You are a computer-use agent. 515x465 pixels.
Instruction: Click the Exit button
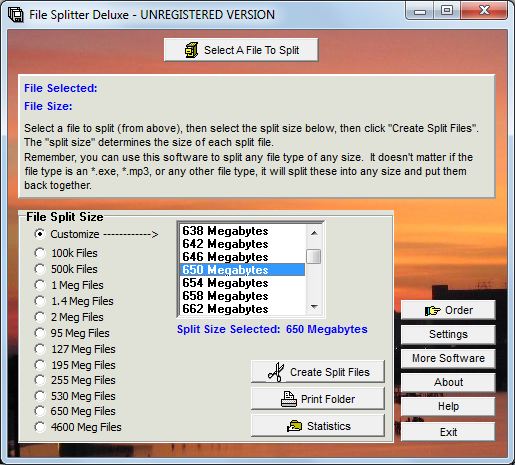click(x=448, y=432)
